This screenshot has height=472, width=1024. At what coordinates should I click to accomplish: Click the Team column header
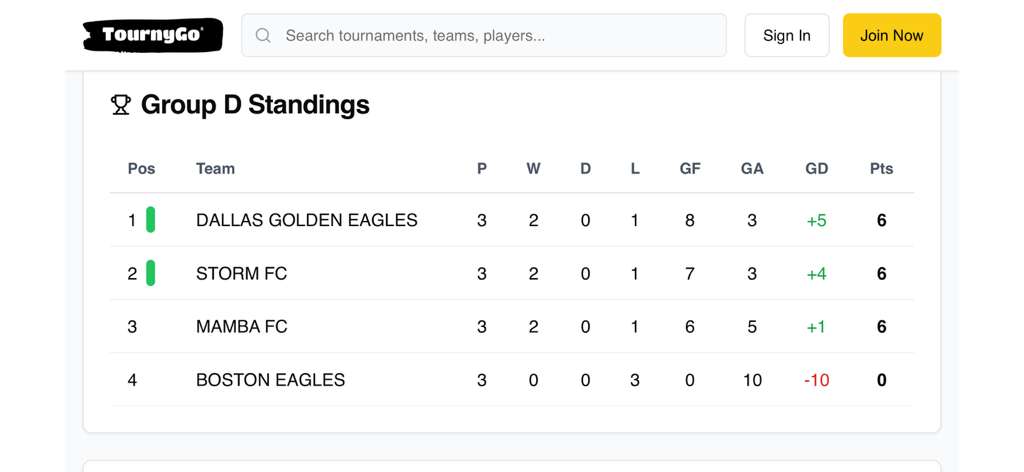pyautogui.click(x=215, y=168)
